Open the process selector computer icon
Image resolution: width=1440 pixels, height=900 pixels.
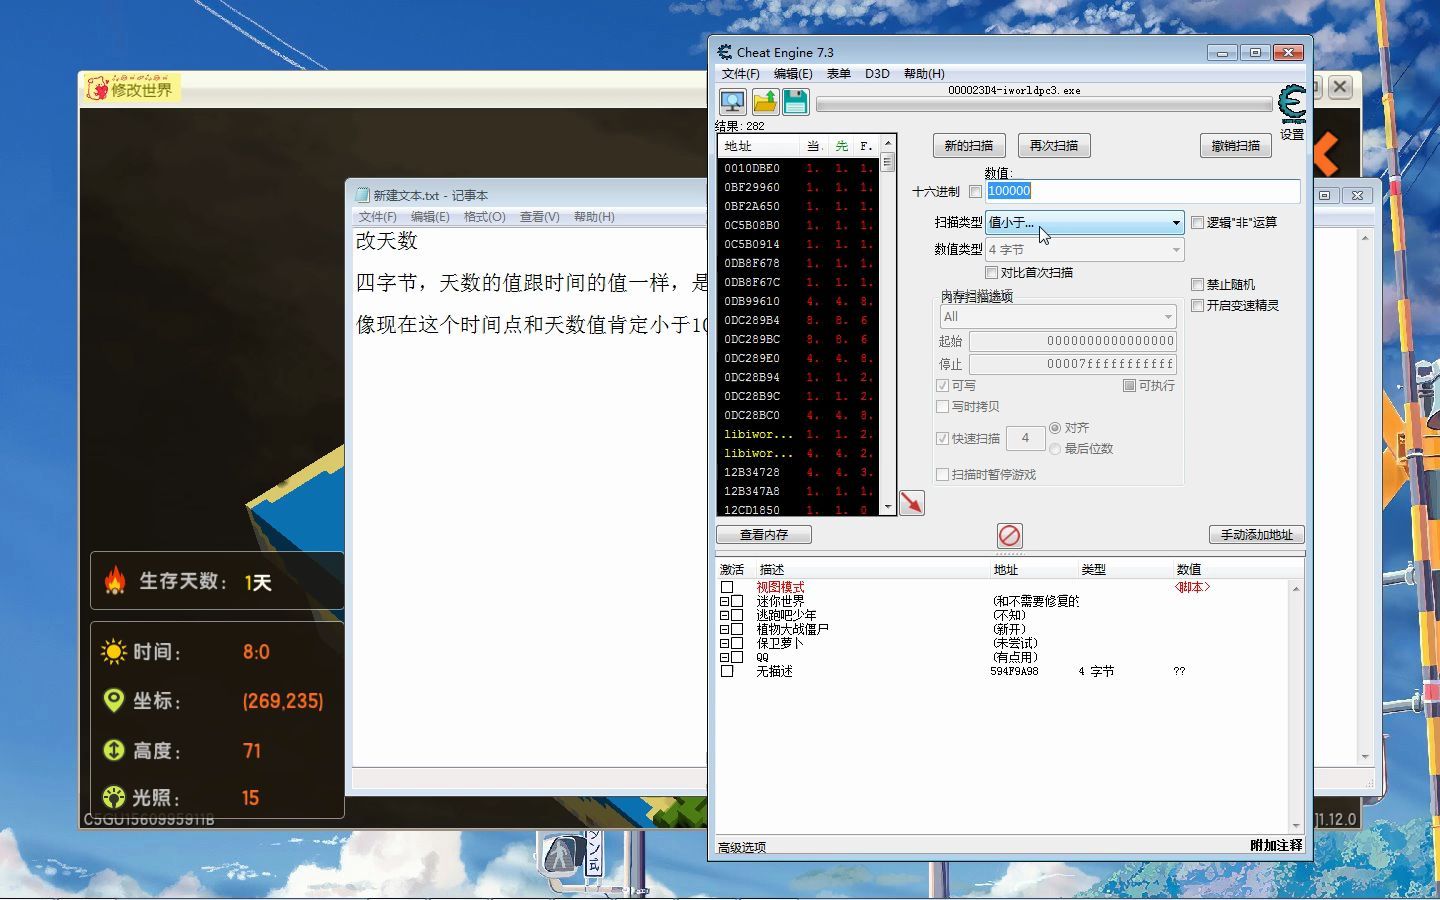tap(732, 101)
